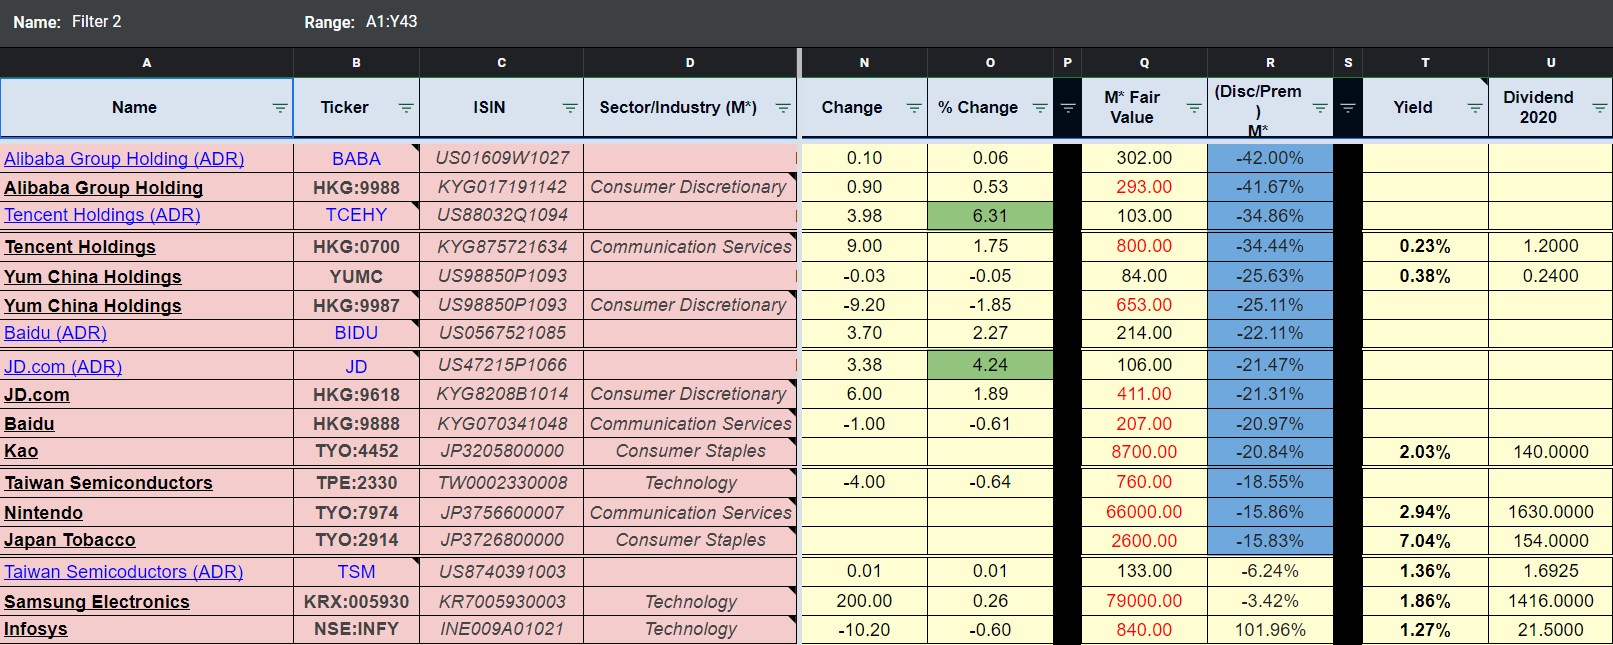Click the TSM ticker link
This screenshot has width=1613, height=645.
[357, 572]
